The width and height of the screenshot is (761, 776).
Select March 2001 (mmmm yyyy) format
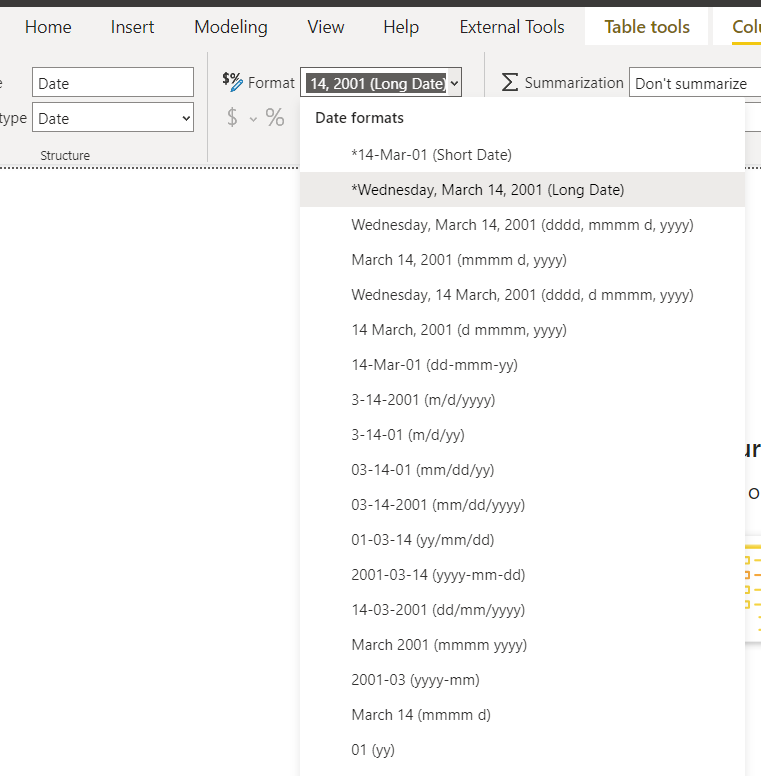tap(523, 645)
